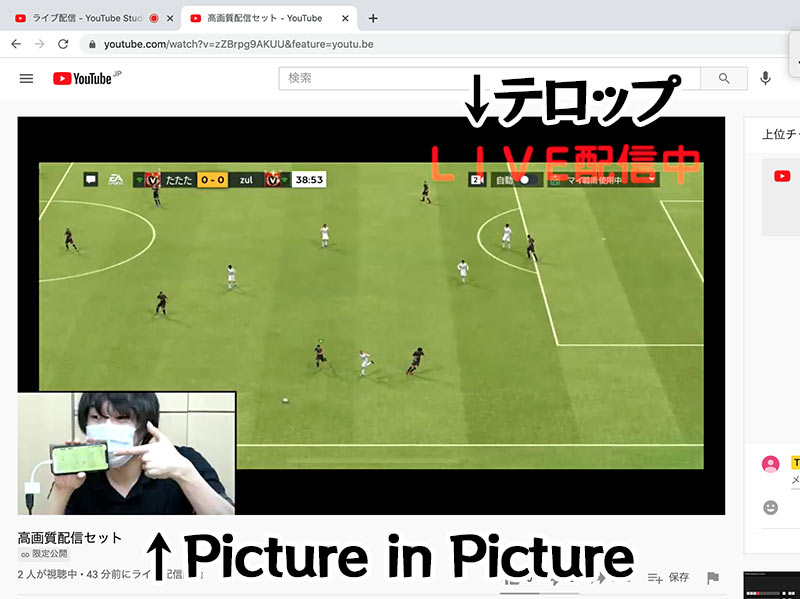Click the 2 人が視聴中 viewer count text
The width and height of the screenshot is (800, 599).
47,575
